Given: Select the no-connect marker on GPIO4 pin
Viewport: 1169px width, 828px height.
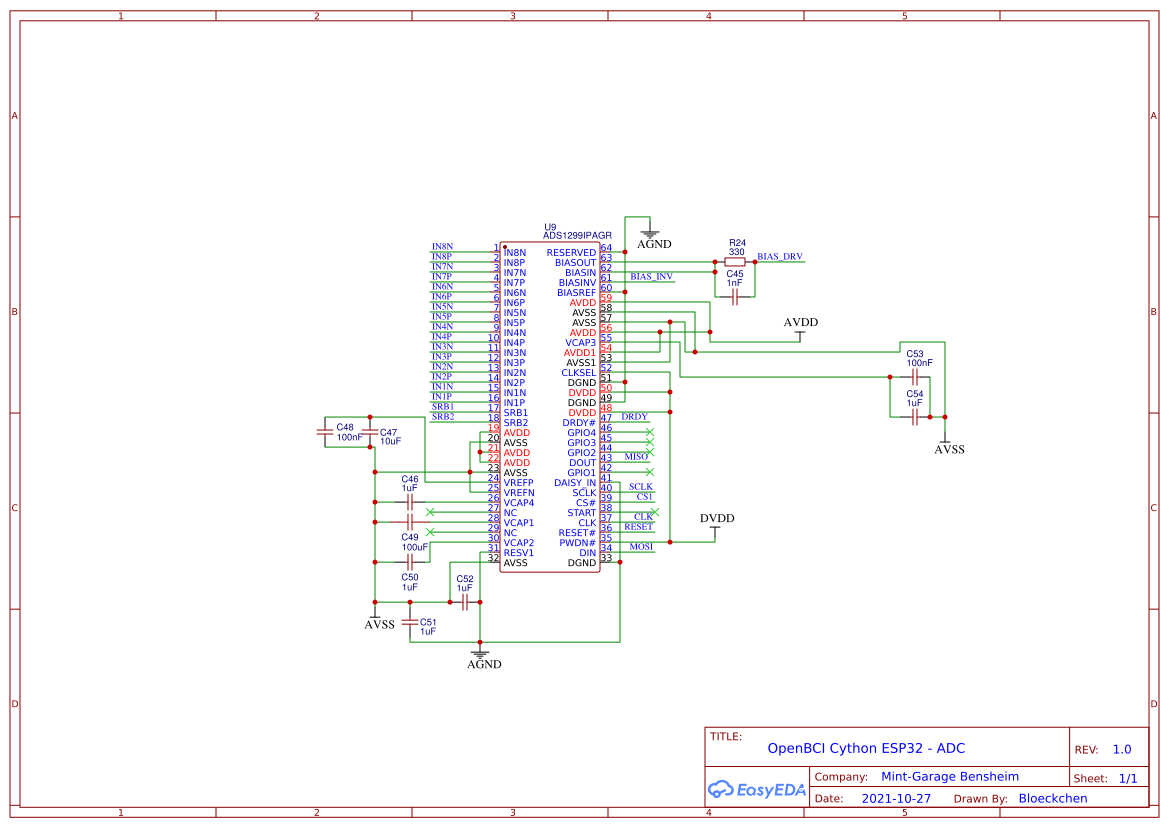Looking at the screenshot, I should pos(651,431).
